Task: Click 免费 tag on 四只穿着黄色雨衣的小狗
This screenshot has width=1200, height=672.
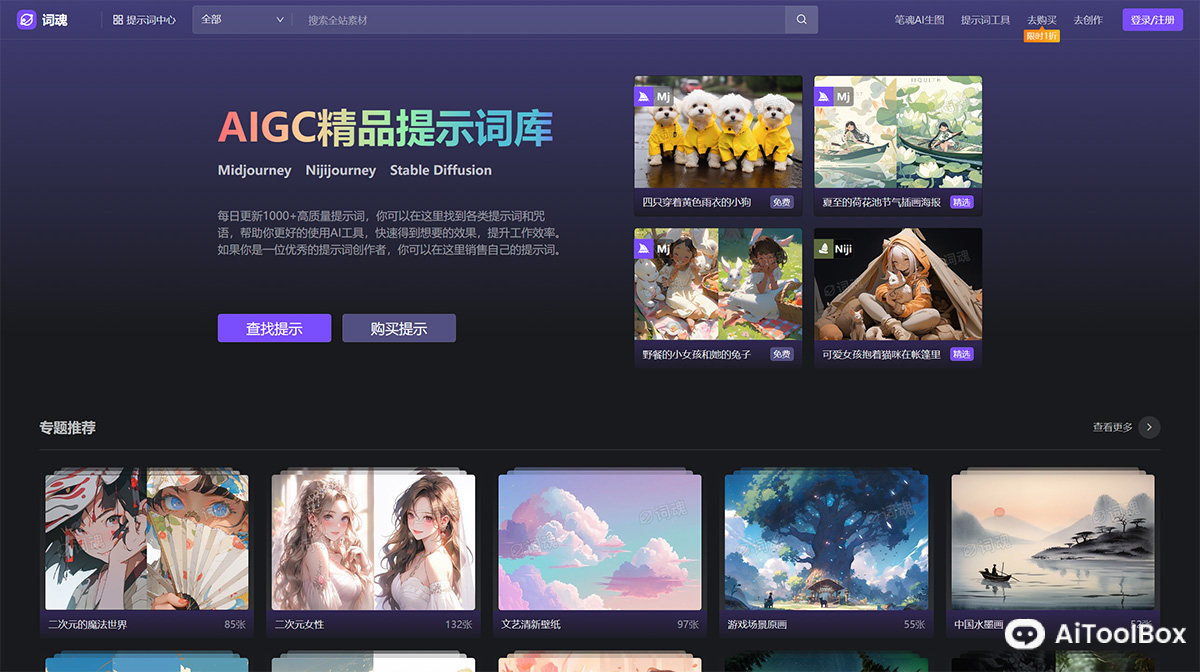Action: coord(782,202)
